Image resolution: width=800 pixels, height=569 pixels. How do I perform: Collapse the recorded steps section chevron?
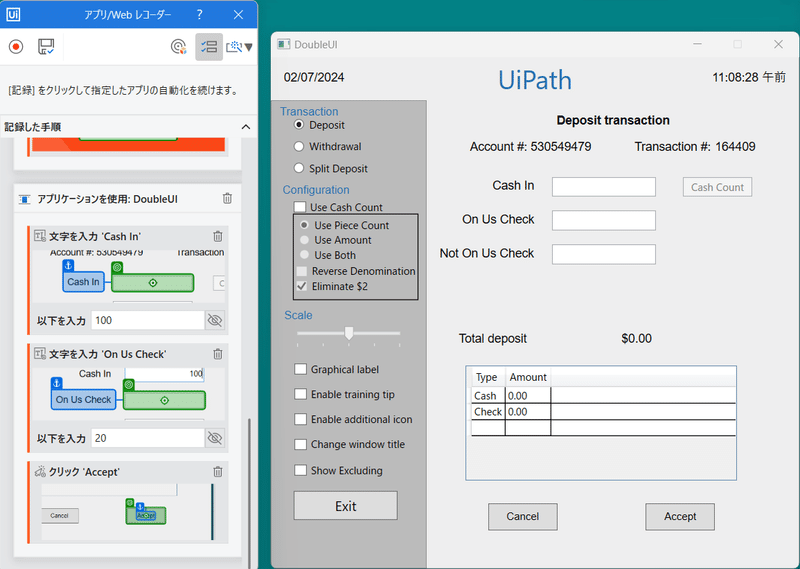tap(246, 127)
